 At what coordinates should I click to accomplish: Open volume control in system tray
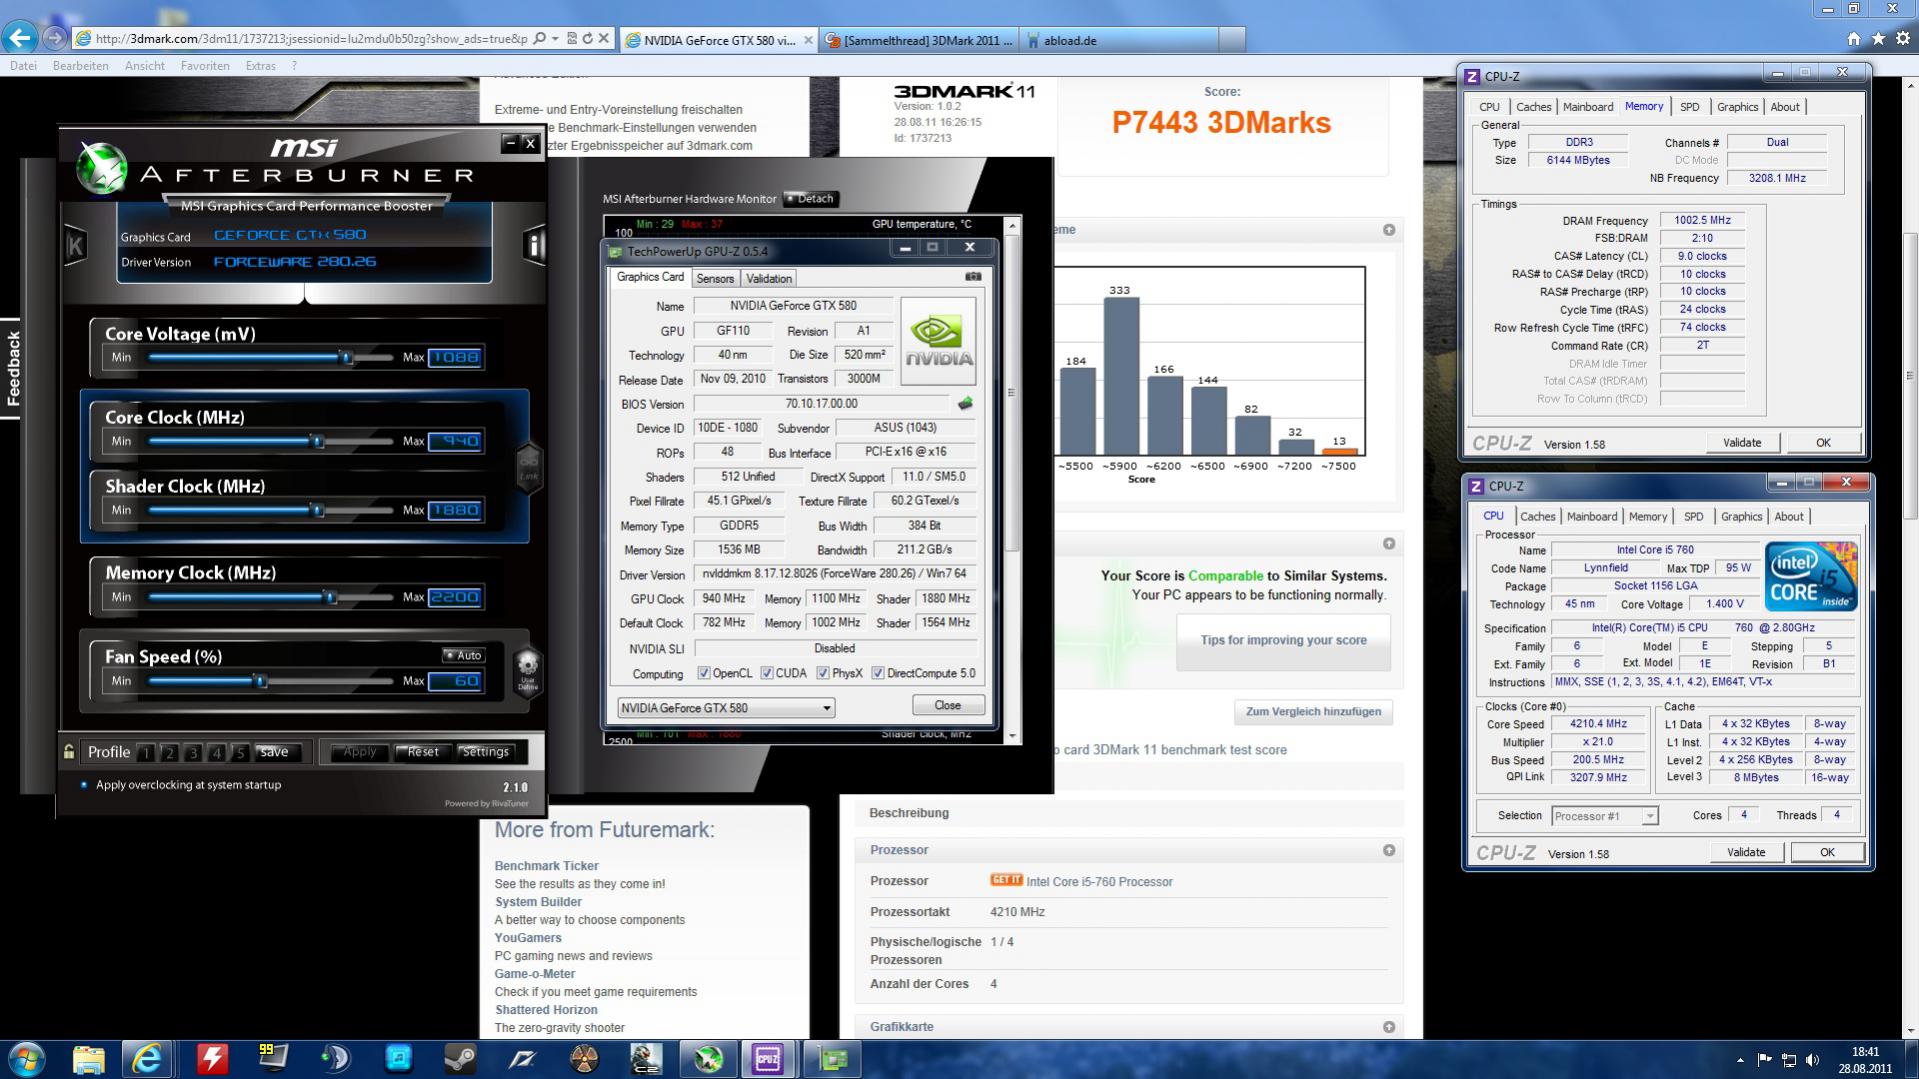click(1812, 1060)
